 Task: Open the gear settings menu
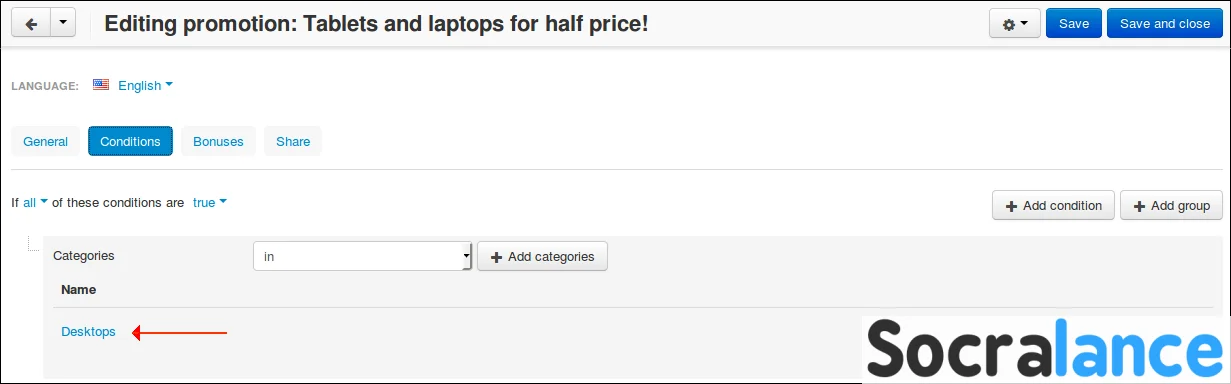point(1015,24)
